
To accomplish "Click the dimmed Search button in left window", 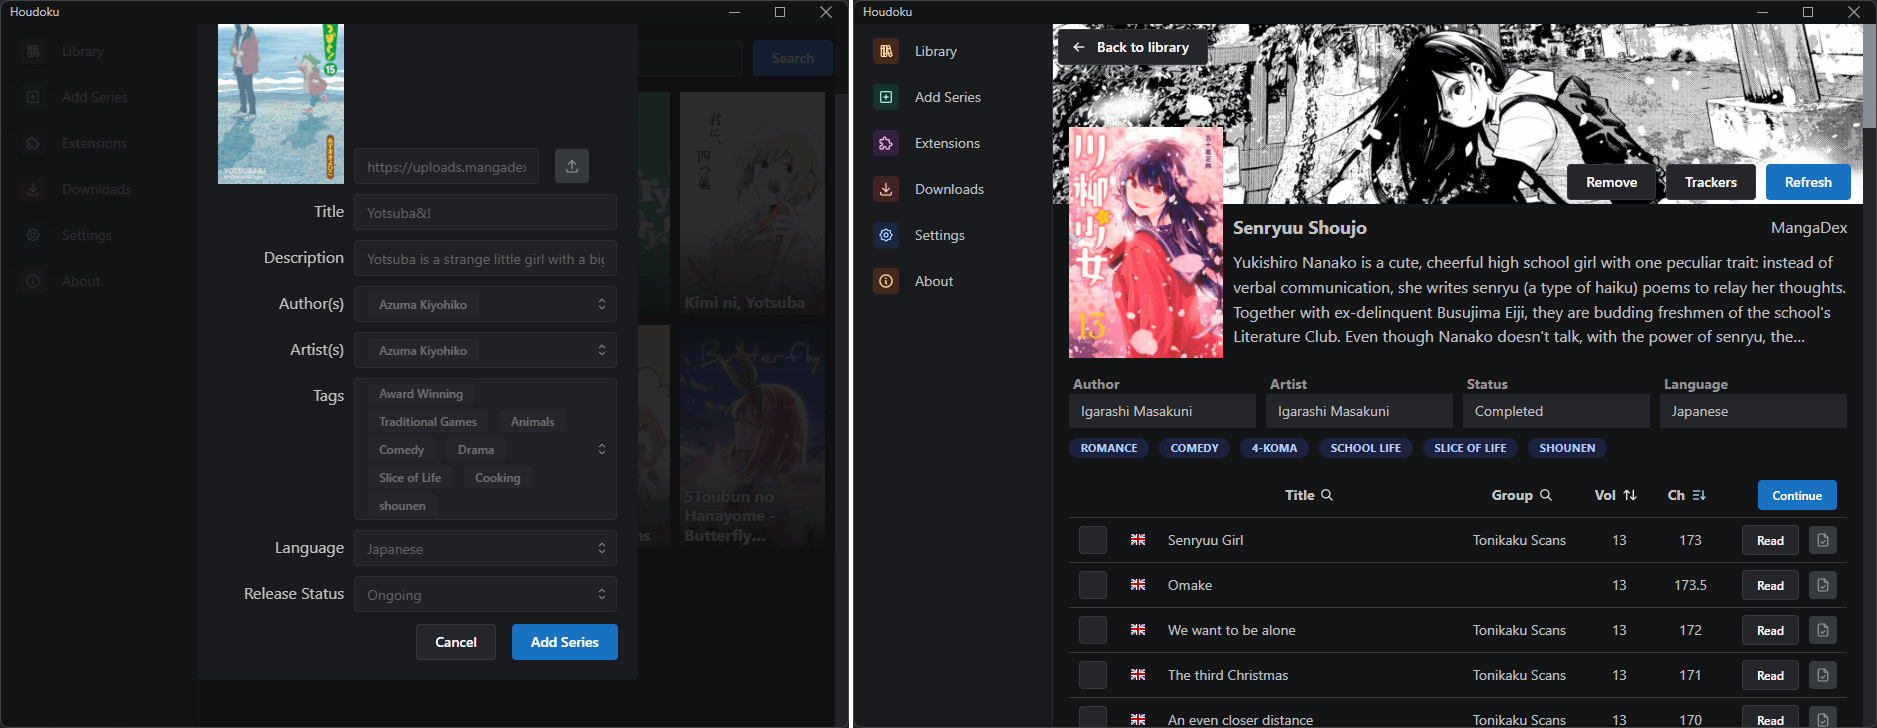I will [x=793, y=58].
